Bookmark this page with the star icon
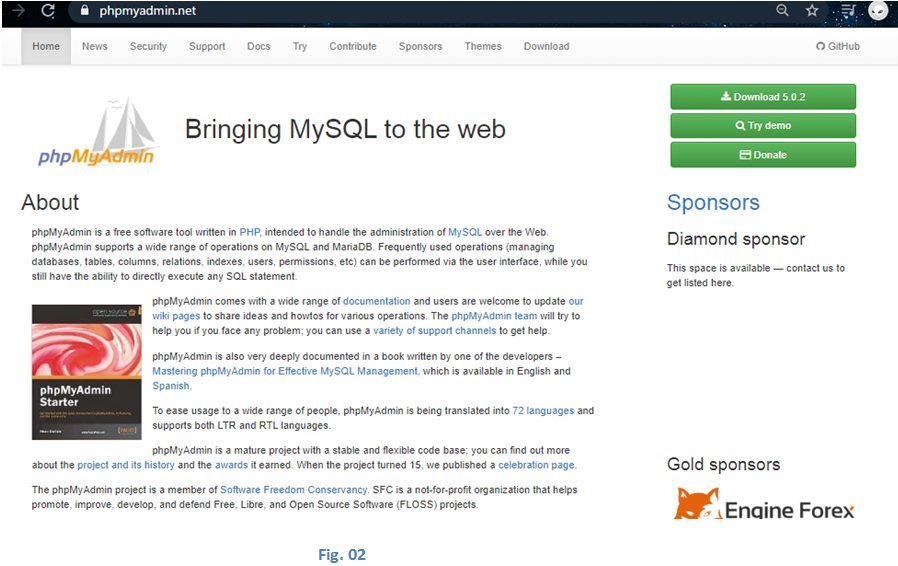The height and width of the screenshot is (566, 898). coord(812,11)
